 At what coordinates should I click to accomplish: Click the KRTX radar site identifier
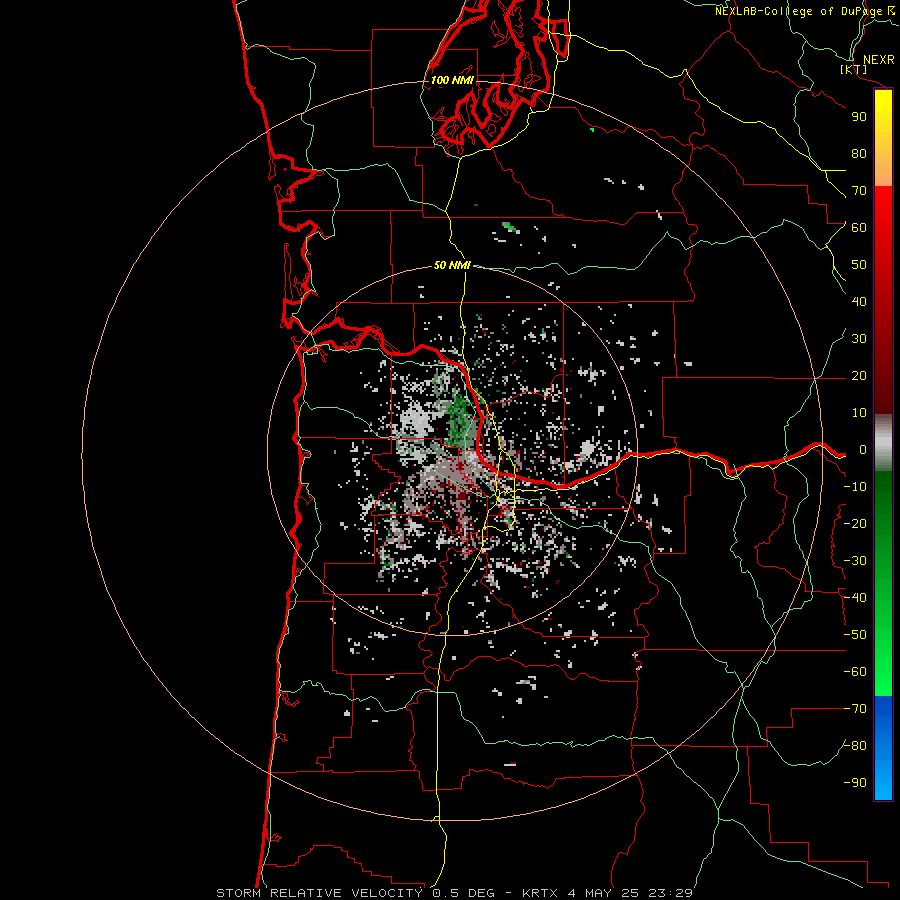(x=540, y=893)
